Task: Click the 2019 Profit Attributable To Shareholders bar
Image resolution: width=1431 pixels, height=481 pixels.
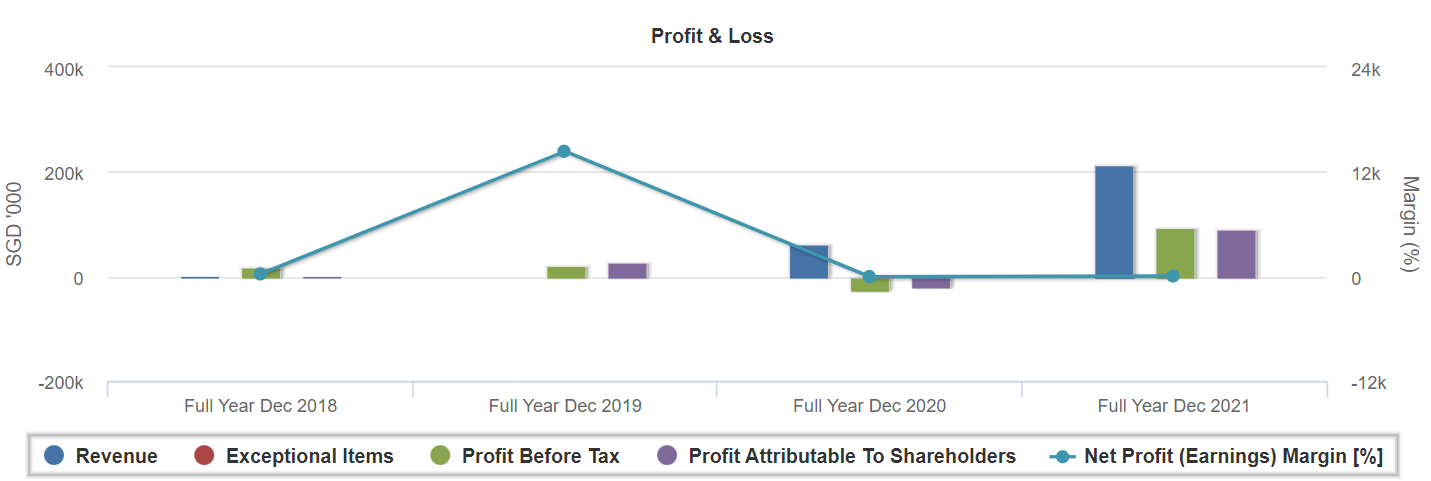Action: tap(627, 271)
